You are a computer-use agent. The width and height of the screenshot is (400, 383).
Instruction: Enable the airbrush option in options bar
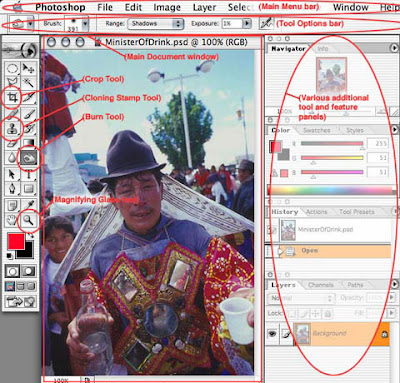[x=266, y=23]
